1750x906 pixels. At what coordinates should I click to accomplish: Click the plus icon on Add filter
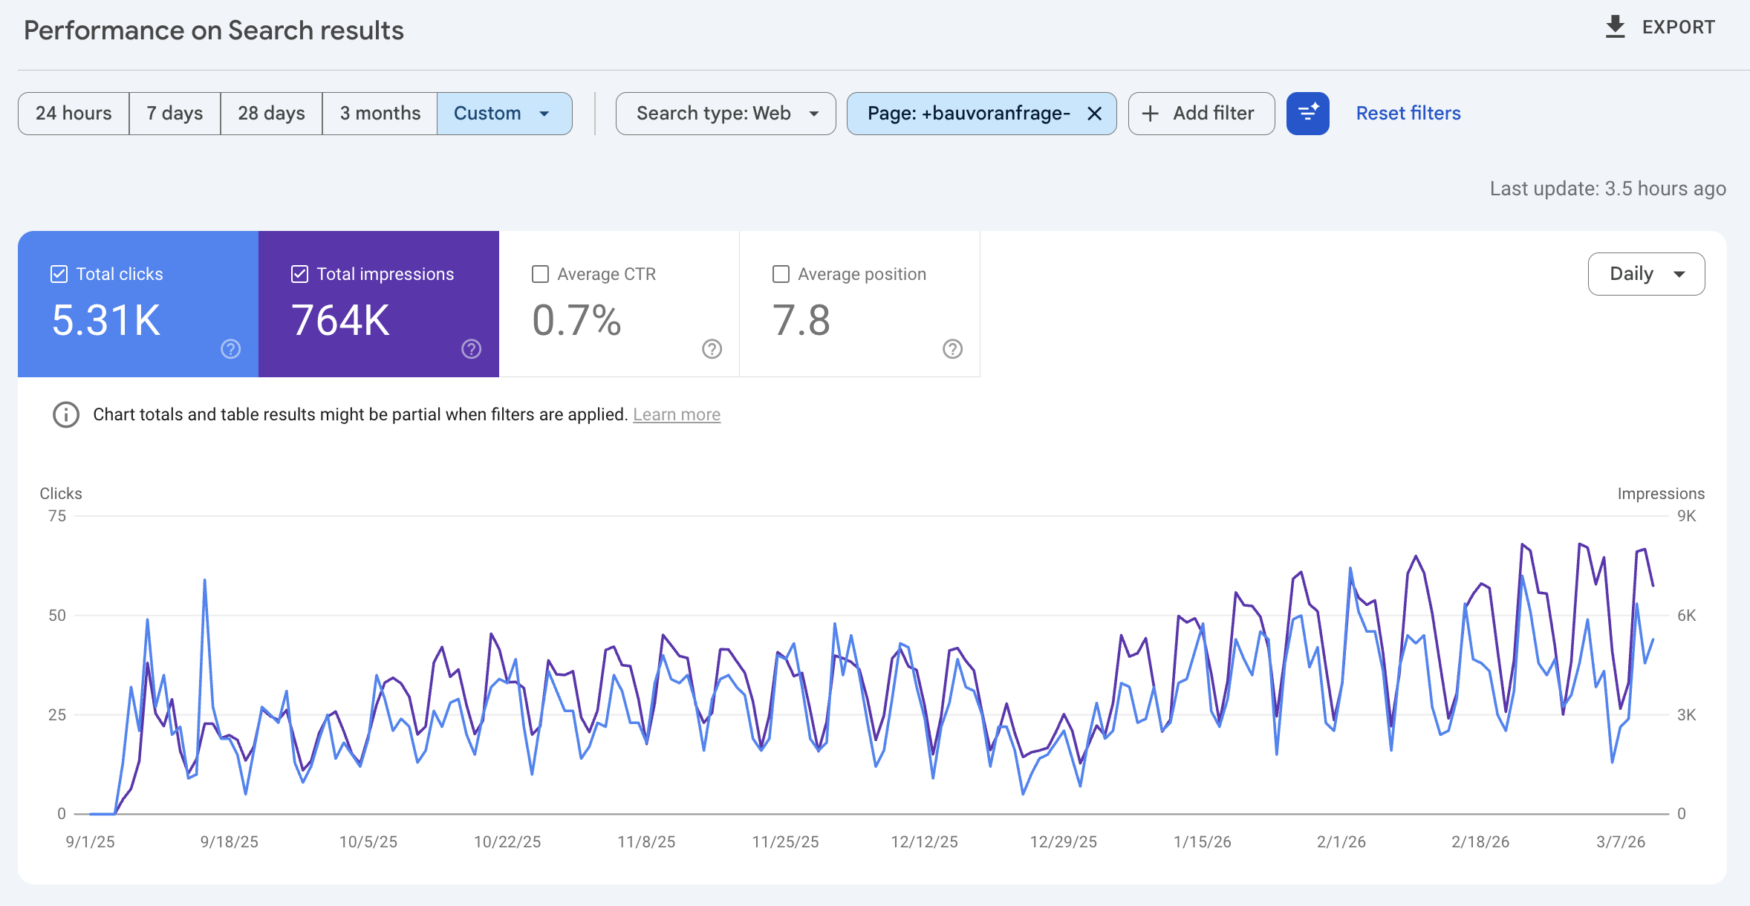pyautogui.click(x=1151, y=113)
